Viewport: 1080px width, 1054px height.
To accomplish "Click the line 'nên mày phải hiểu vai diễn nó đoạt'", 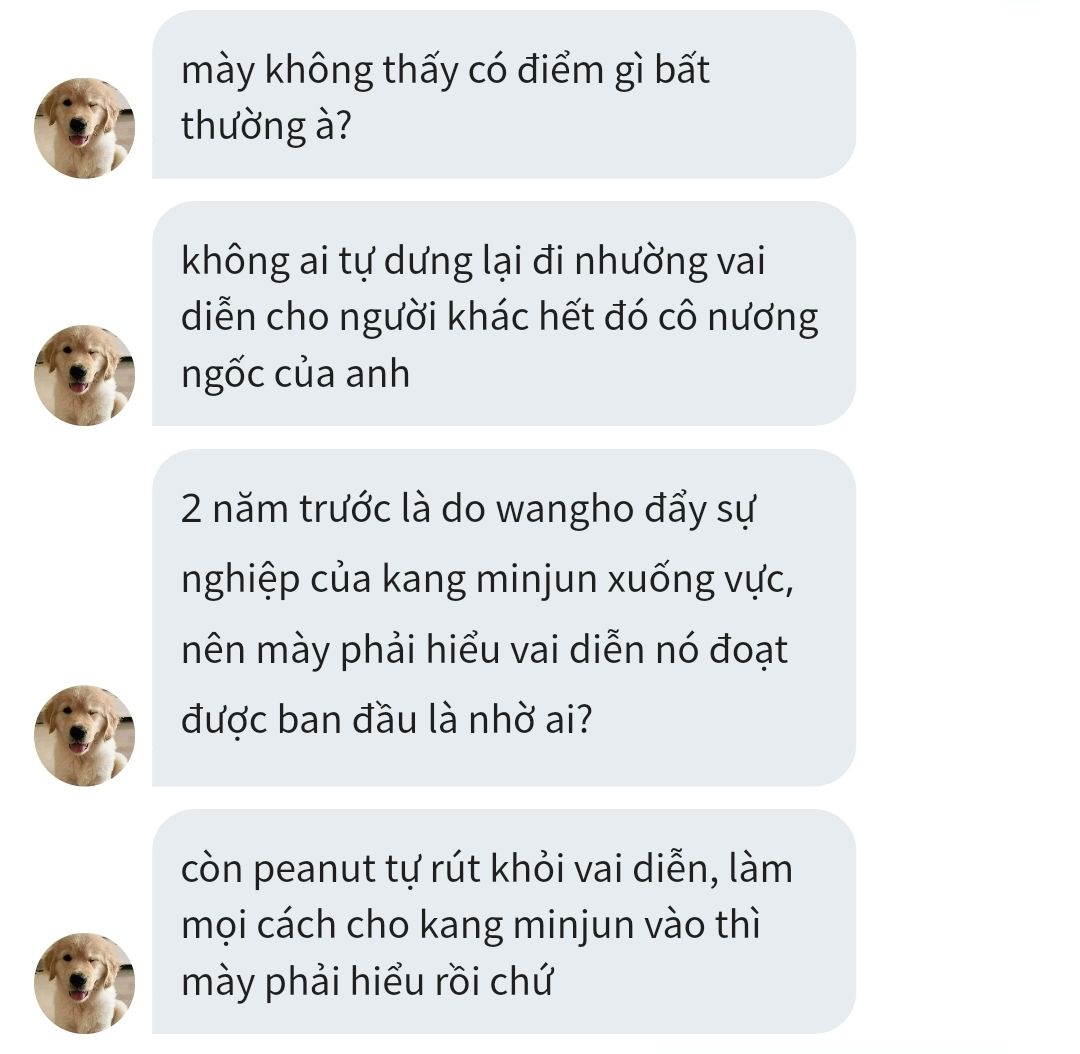I will pyautogui.click(x=484, y=652).
